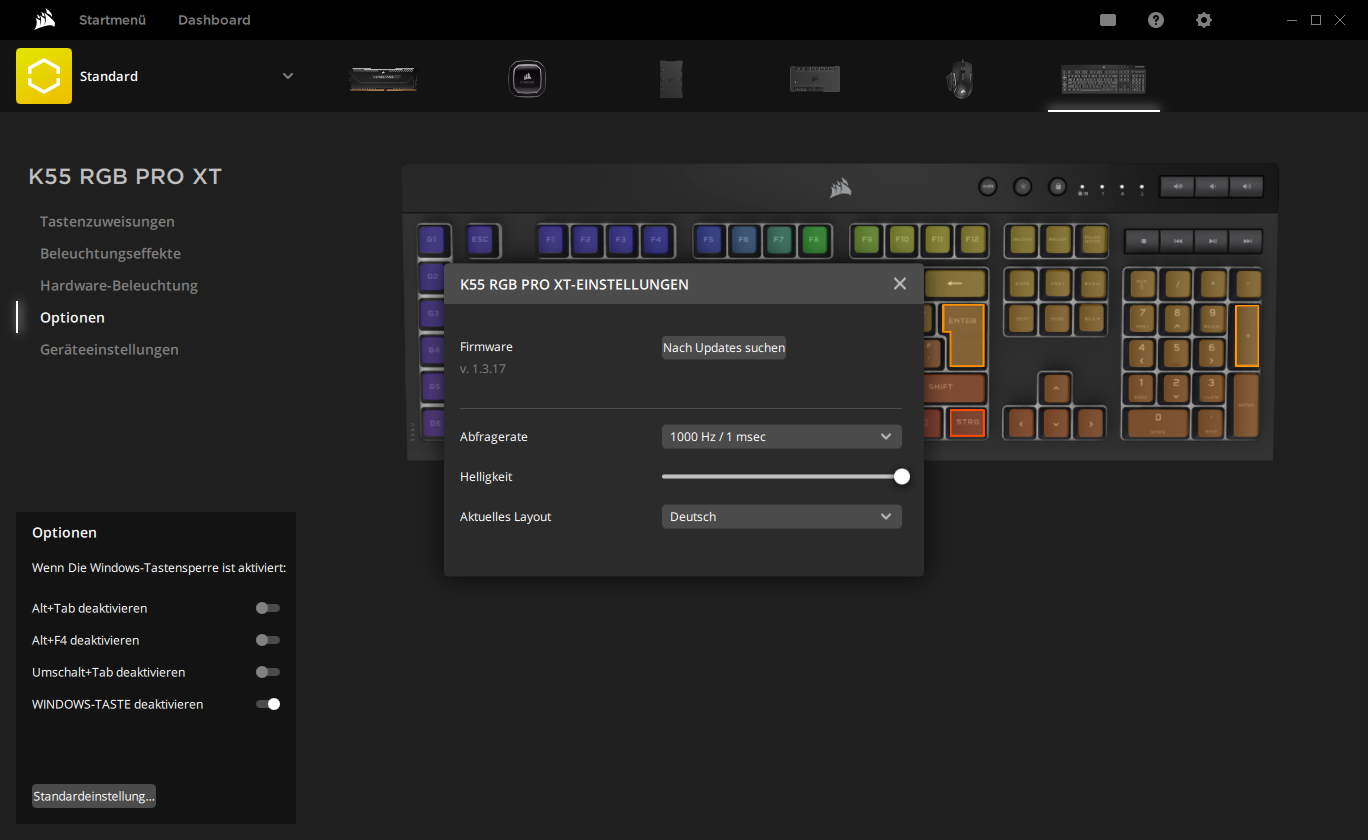The width and height of the screenshot is (1368, 840).
Task: Expand the Standard profile dropdown chevron
Action: point(288,76)
